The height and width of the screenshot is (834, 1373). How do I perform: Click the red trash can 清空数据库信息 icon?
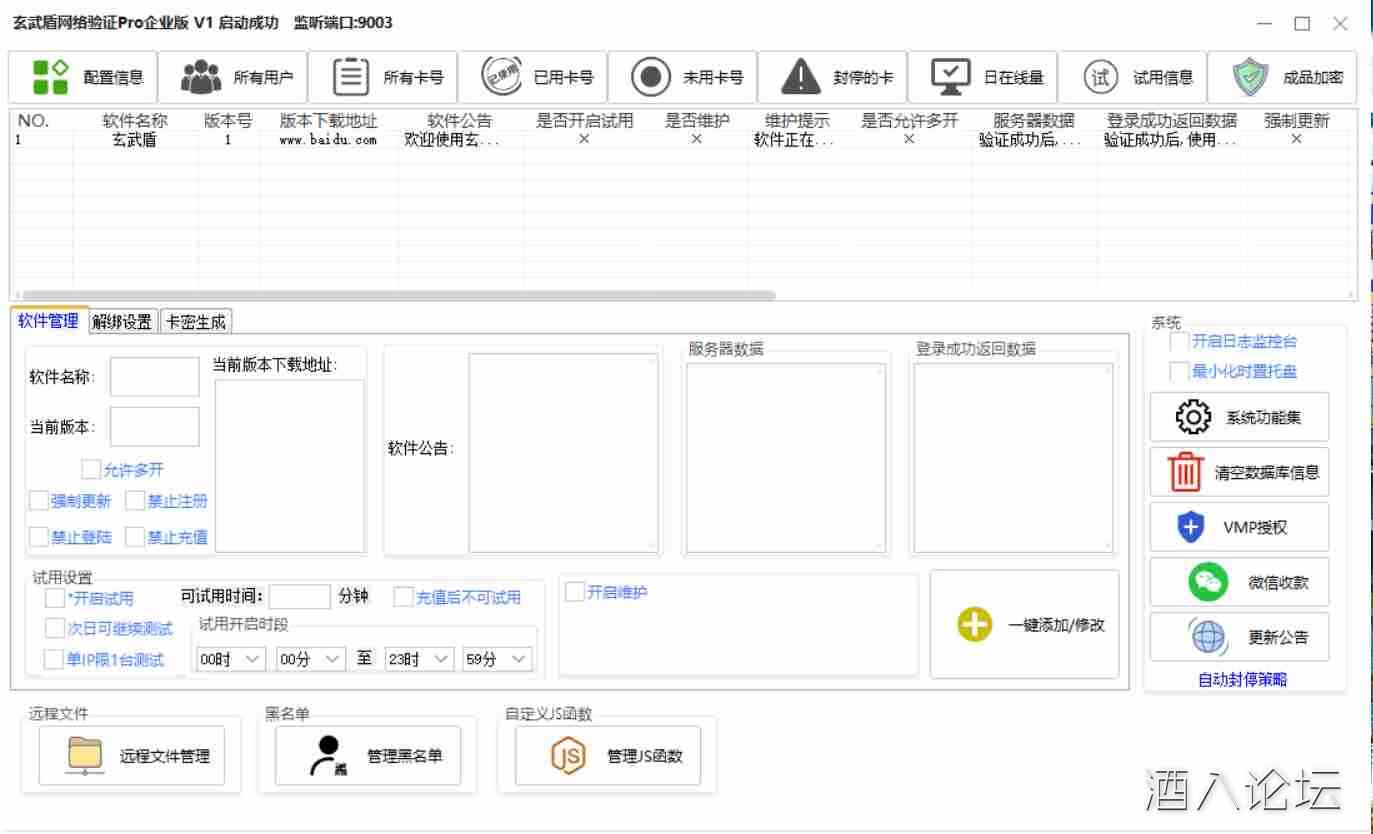(x=1186, y=472)
